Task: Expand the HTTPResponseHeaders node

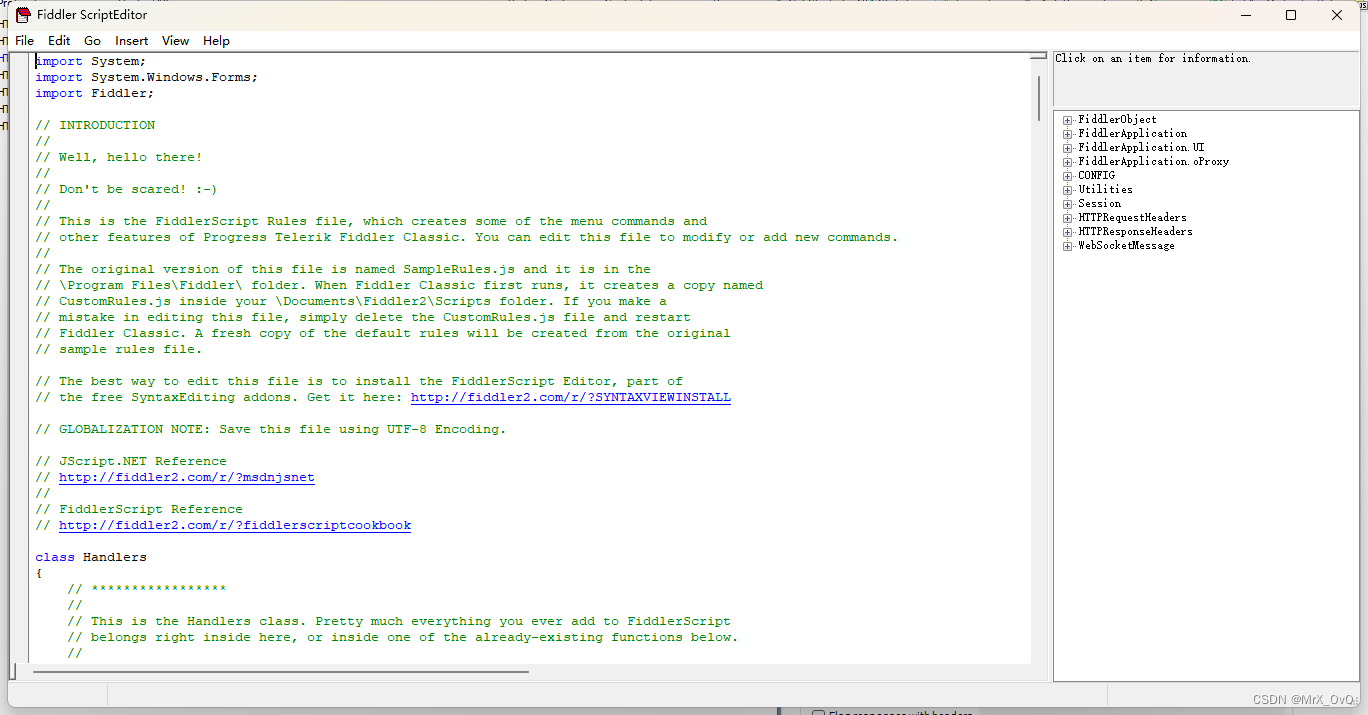Action: pyautogui.click(x=1068, y=232)
